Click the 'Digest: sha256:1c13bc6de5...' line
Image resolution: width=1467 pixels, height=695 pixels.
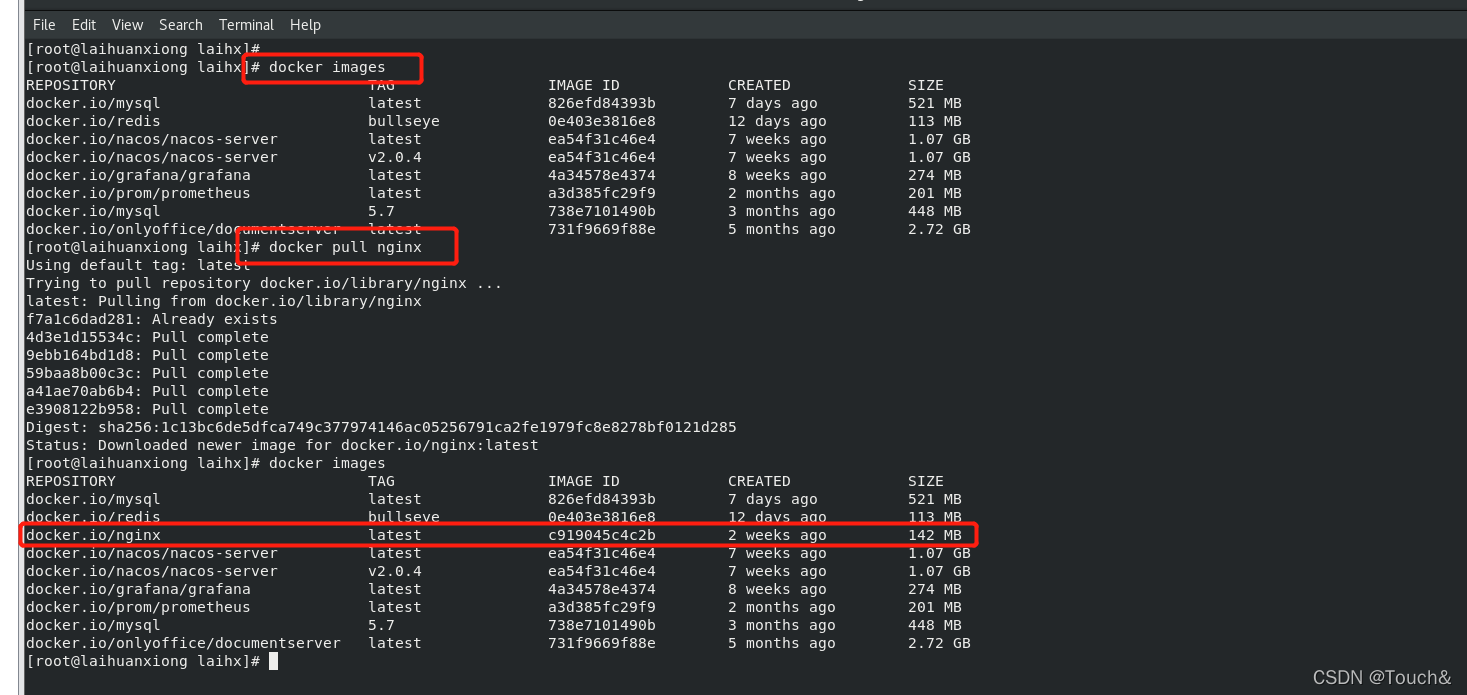(x=381, y=427)
